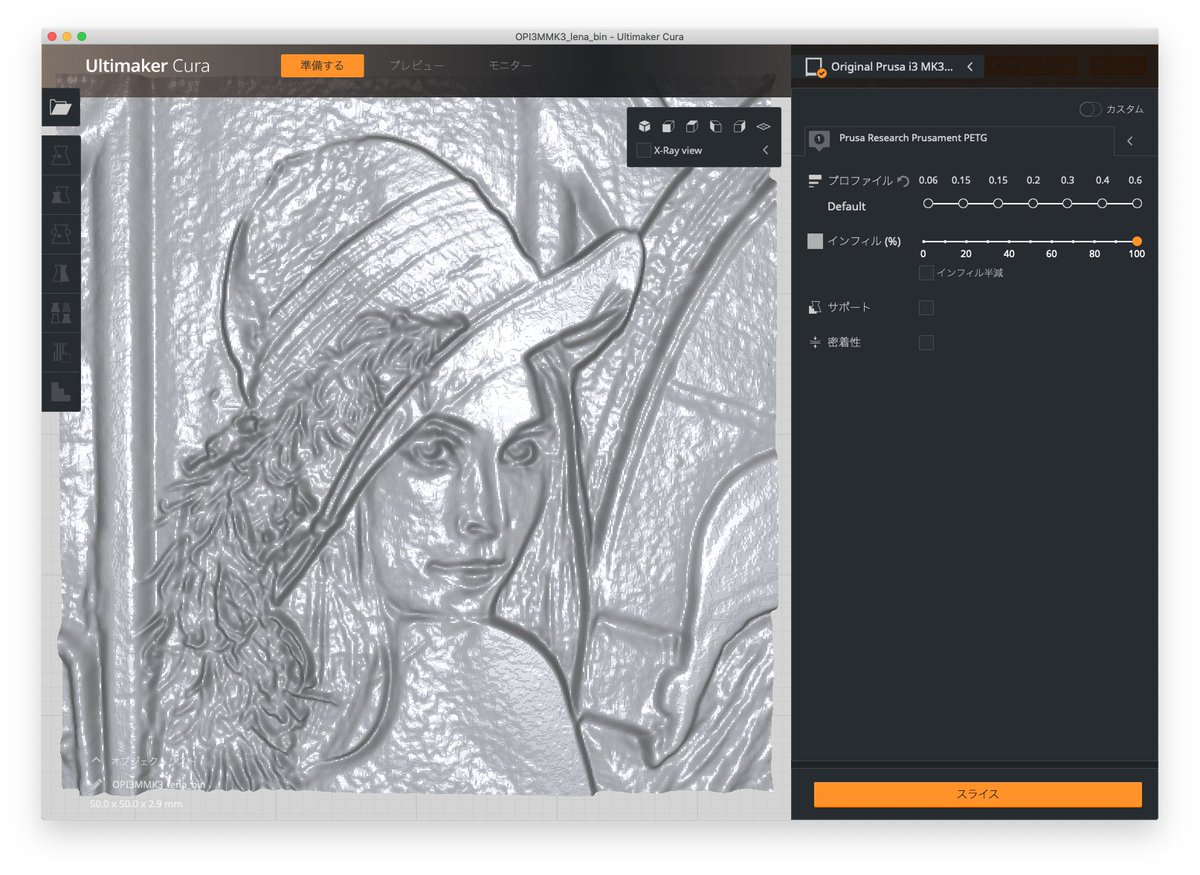Select the Mirror tool in left toolbar

(x=61, y=272)
